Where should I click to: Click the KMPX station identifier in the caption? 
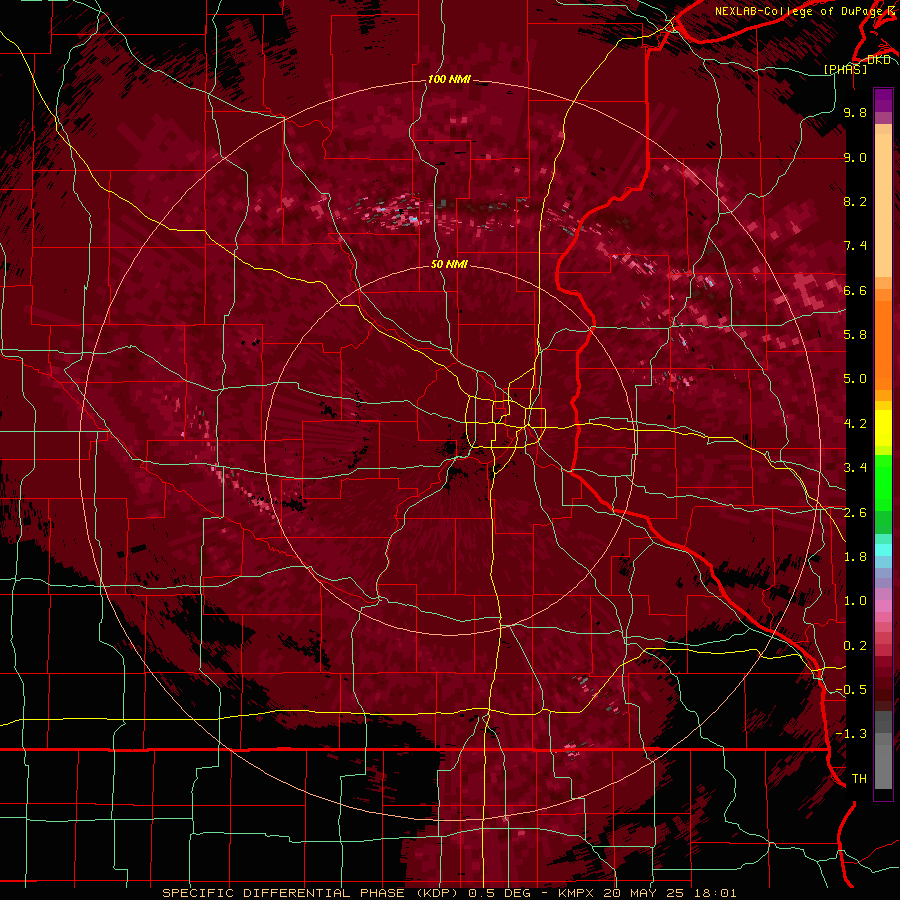(576, 893)
